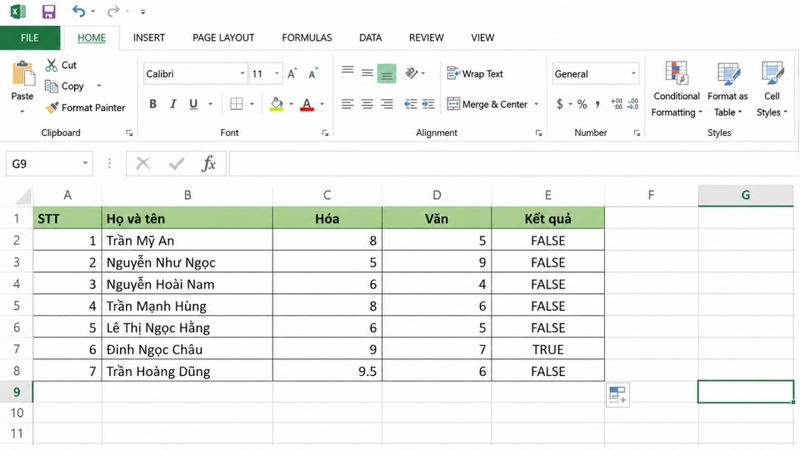This screenshot has height=450, width=800.
Task: Align text to the left
Action: (x=347, y=105)
